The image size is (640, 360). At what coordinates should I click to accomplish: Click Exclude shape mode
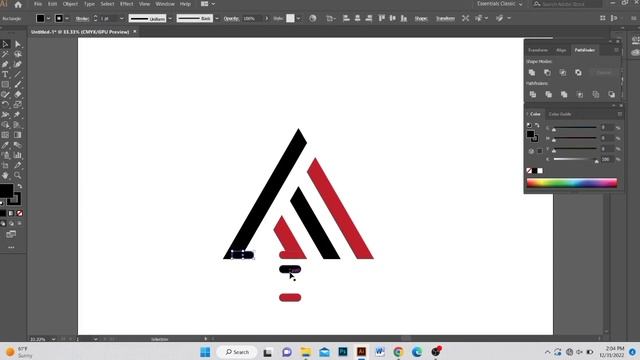578,73
